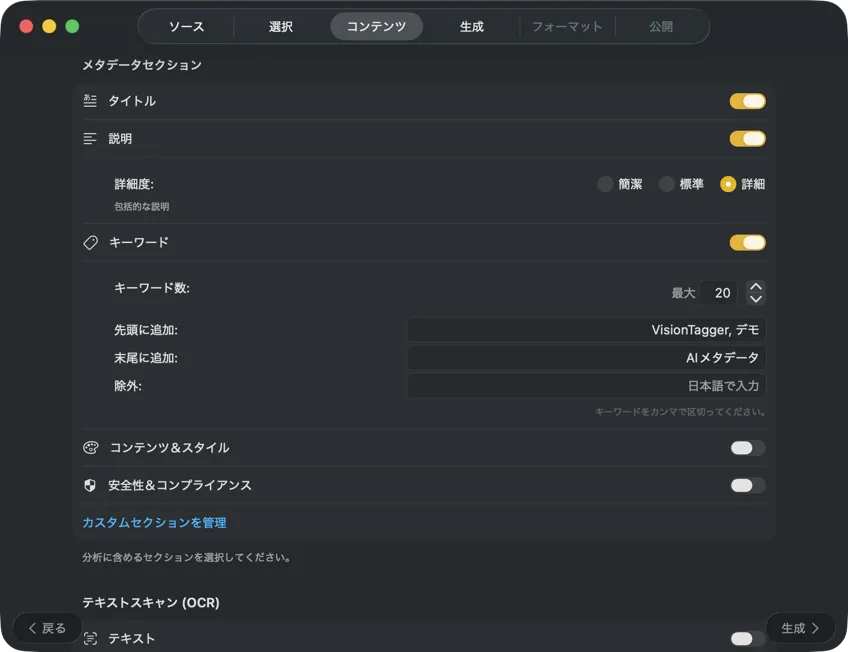This screenshot has width=848, height=652.
Task: Select the 簡潔 detail level radio button
Action: (605, 184)
